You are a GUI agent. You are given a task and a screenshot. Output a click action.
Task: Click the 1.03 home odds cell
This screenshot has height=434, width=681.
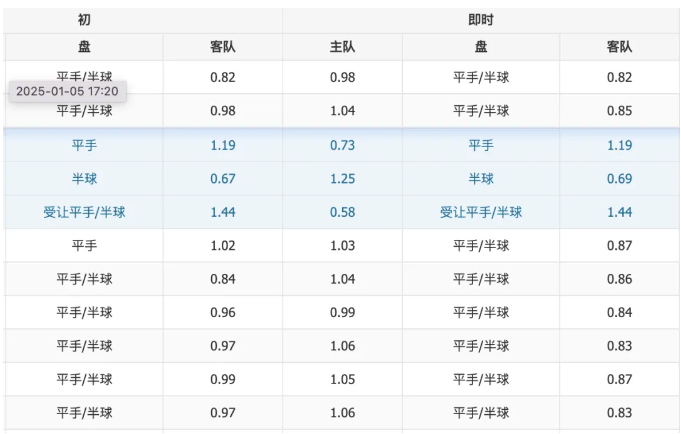343,245
